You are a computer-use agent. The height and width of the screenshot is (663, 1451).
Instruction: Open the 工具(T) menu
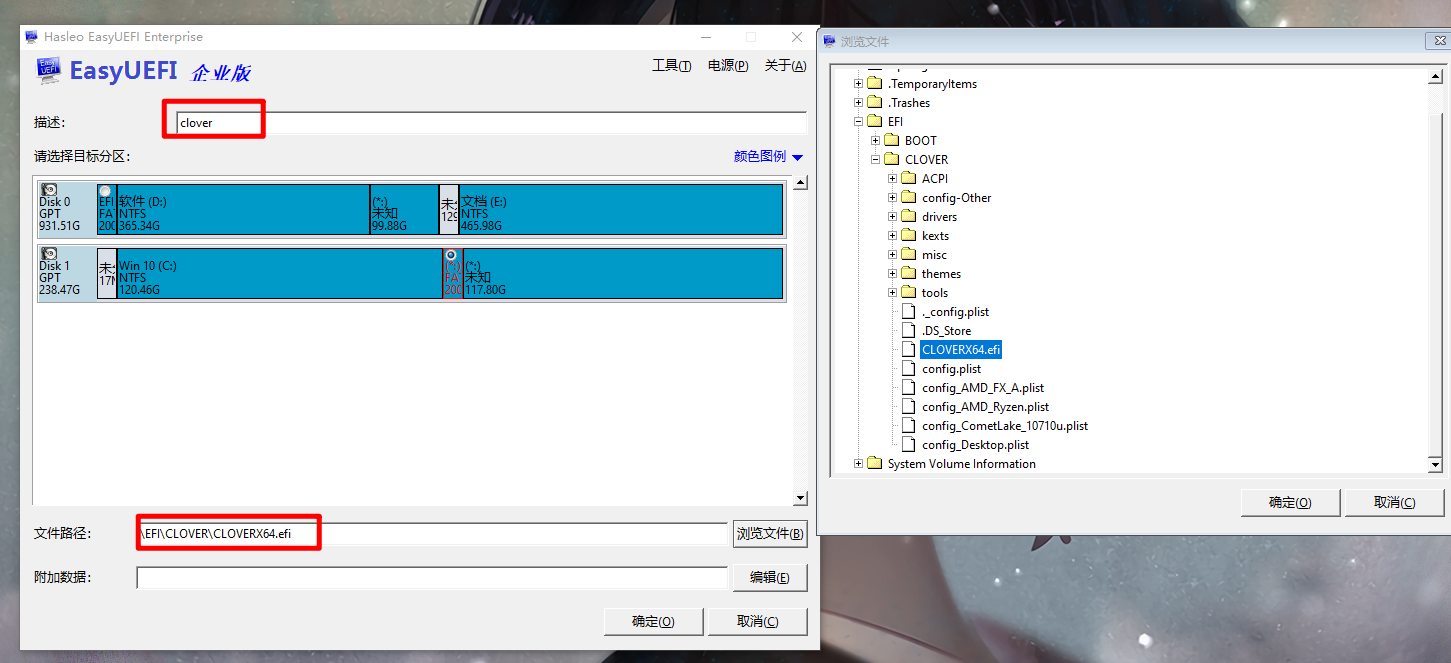pyautogui.click(x=671, y=64)
